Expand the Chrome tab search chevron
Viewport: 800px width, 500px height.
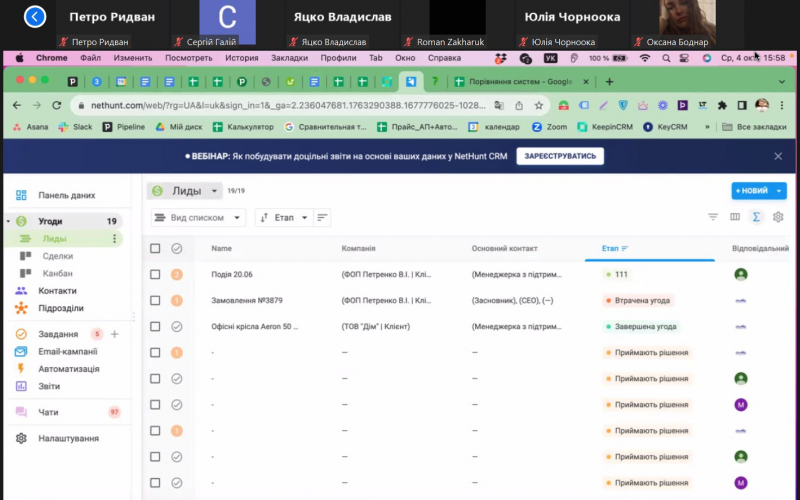coord(782,82)
